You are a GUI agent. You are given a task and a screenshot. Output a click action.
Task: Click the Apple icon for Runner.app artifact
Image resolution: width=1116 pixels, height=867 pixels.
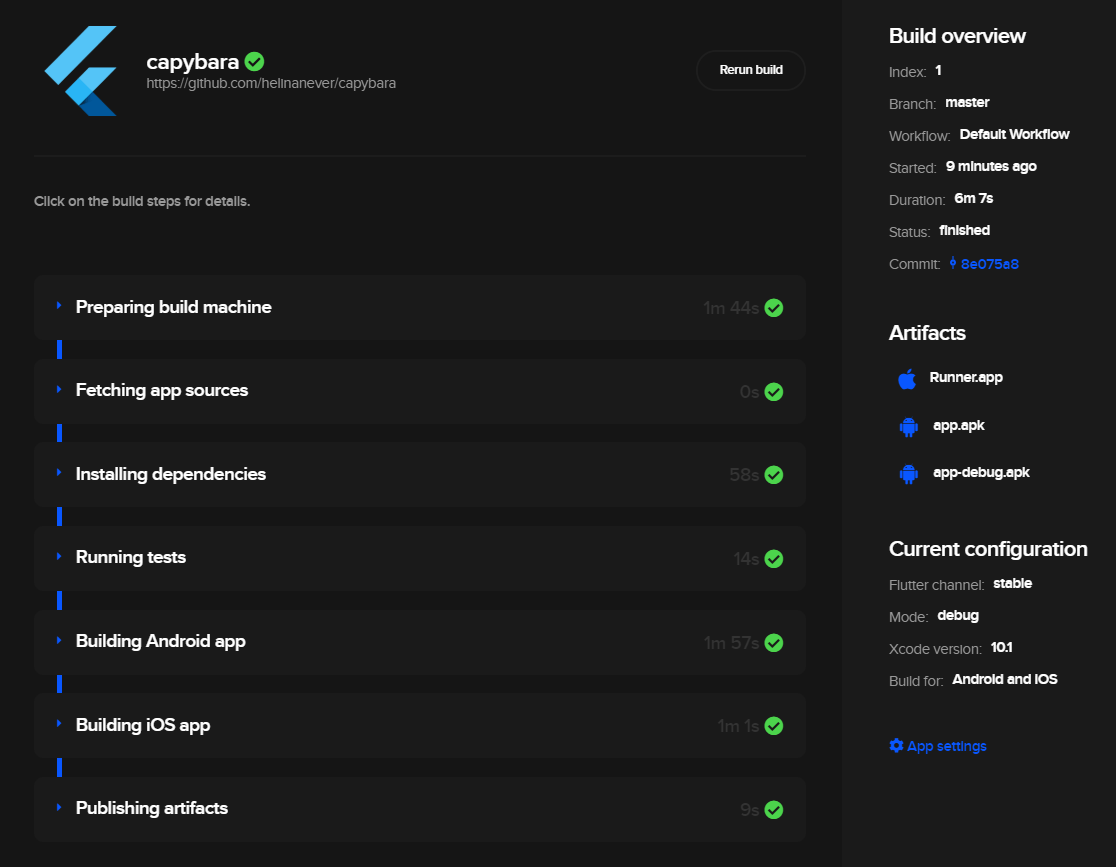point(907,379)
